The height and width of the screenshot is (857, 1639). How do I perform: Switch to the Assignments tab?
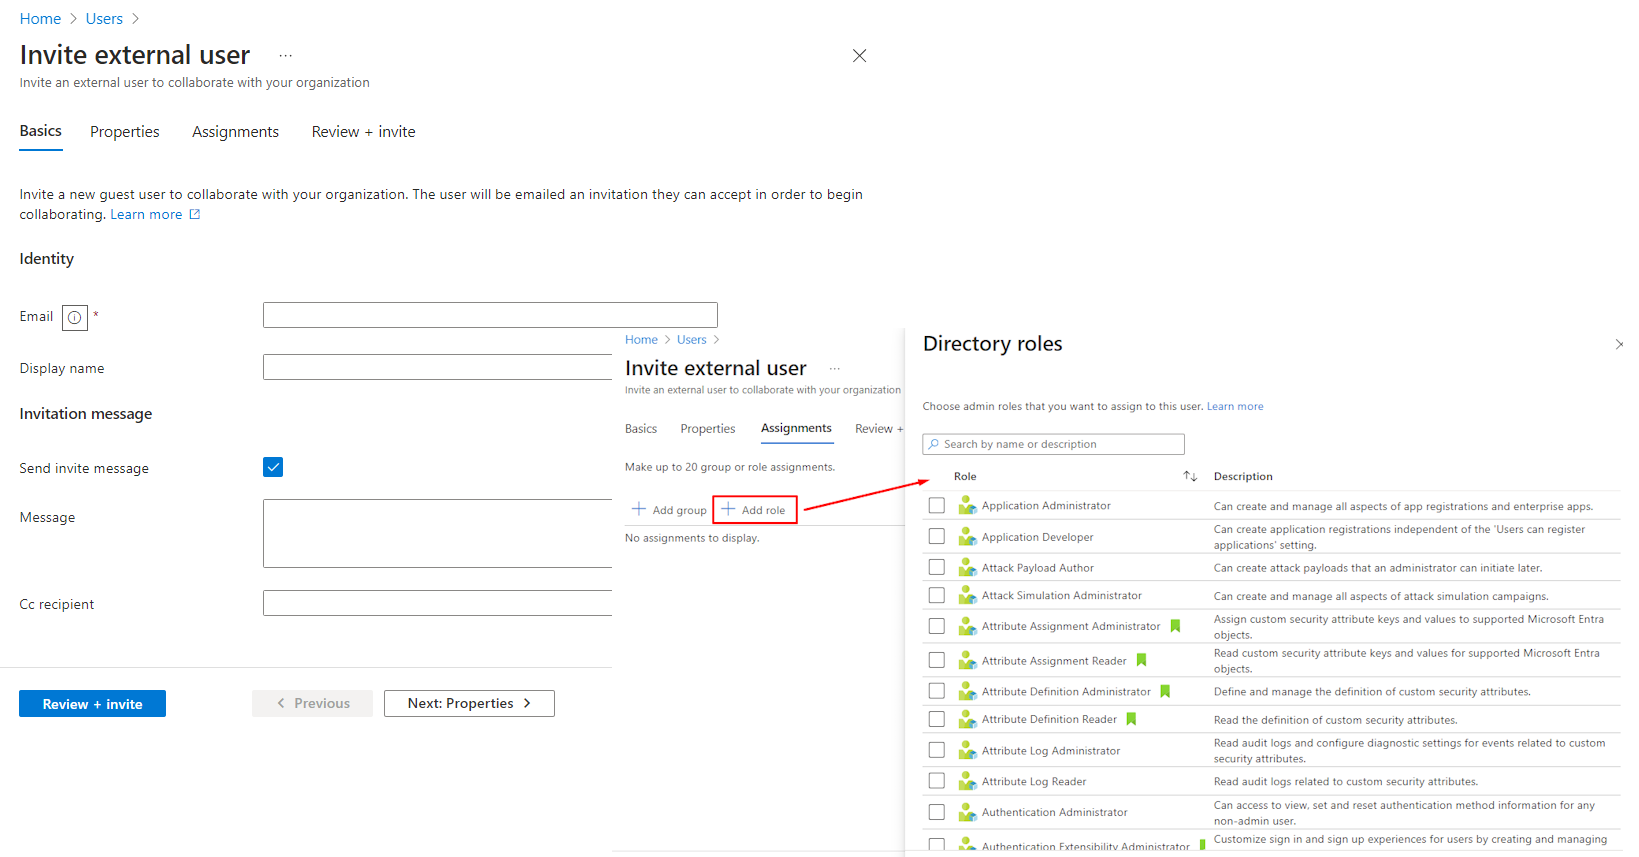235,132
